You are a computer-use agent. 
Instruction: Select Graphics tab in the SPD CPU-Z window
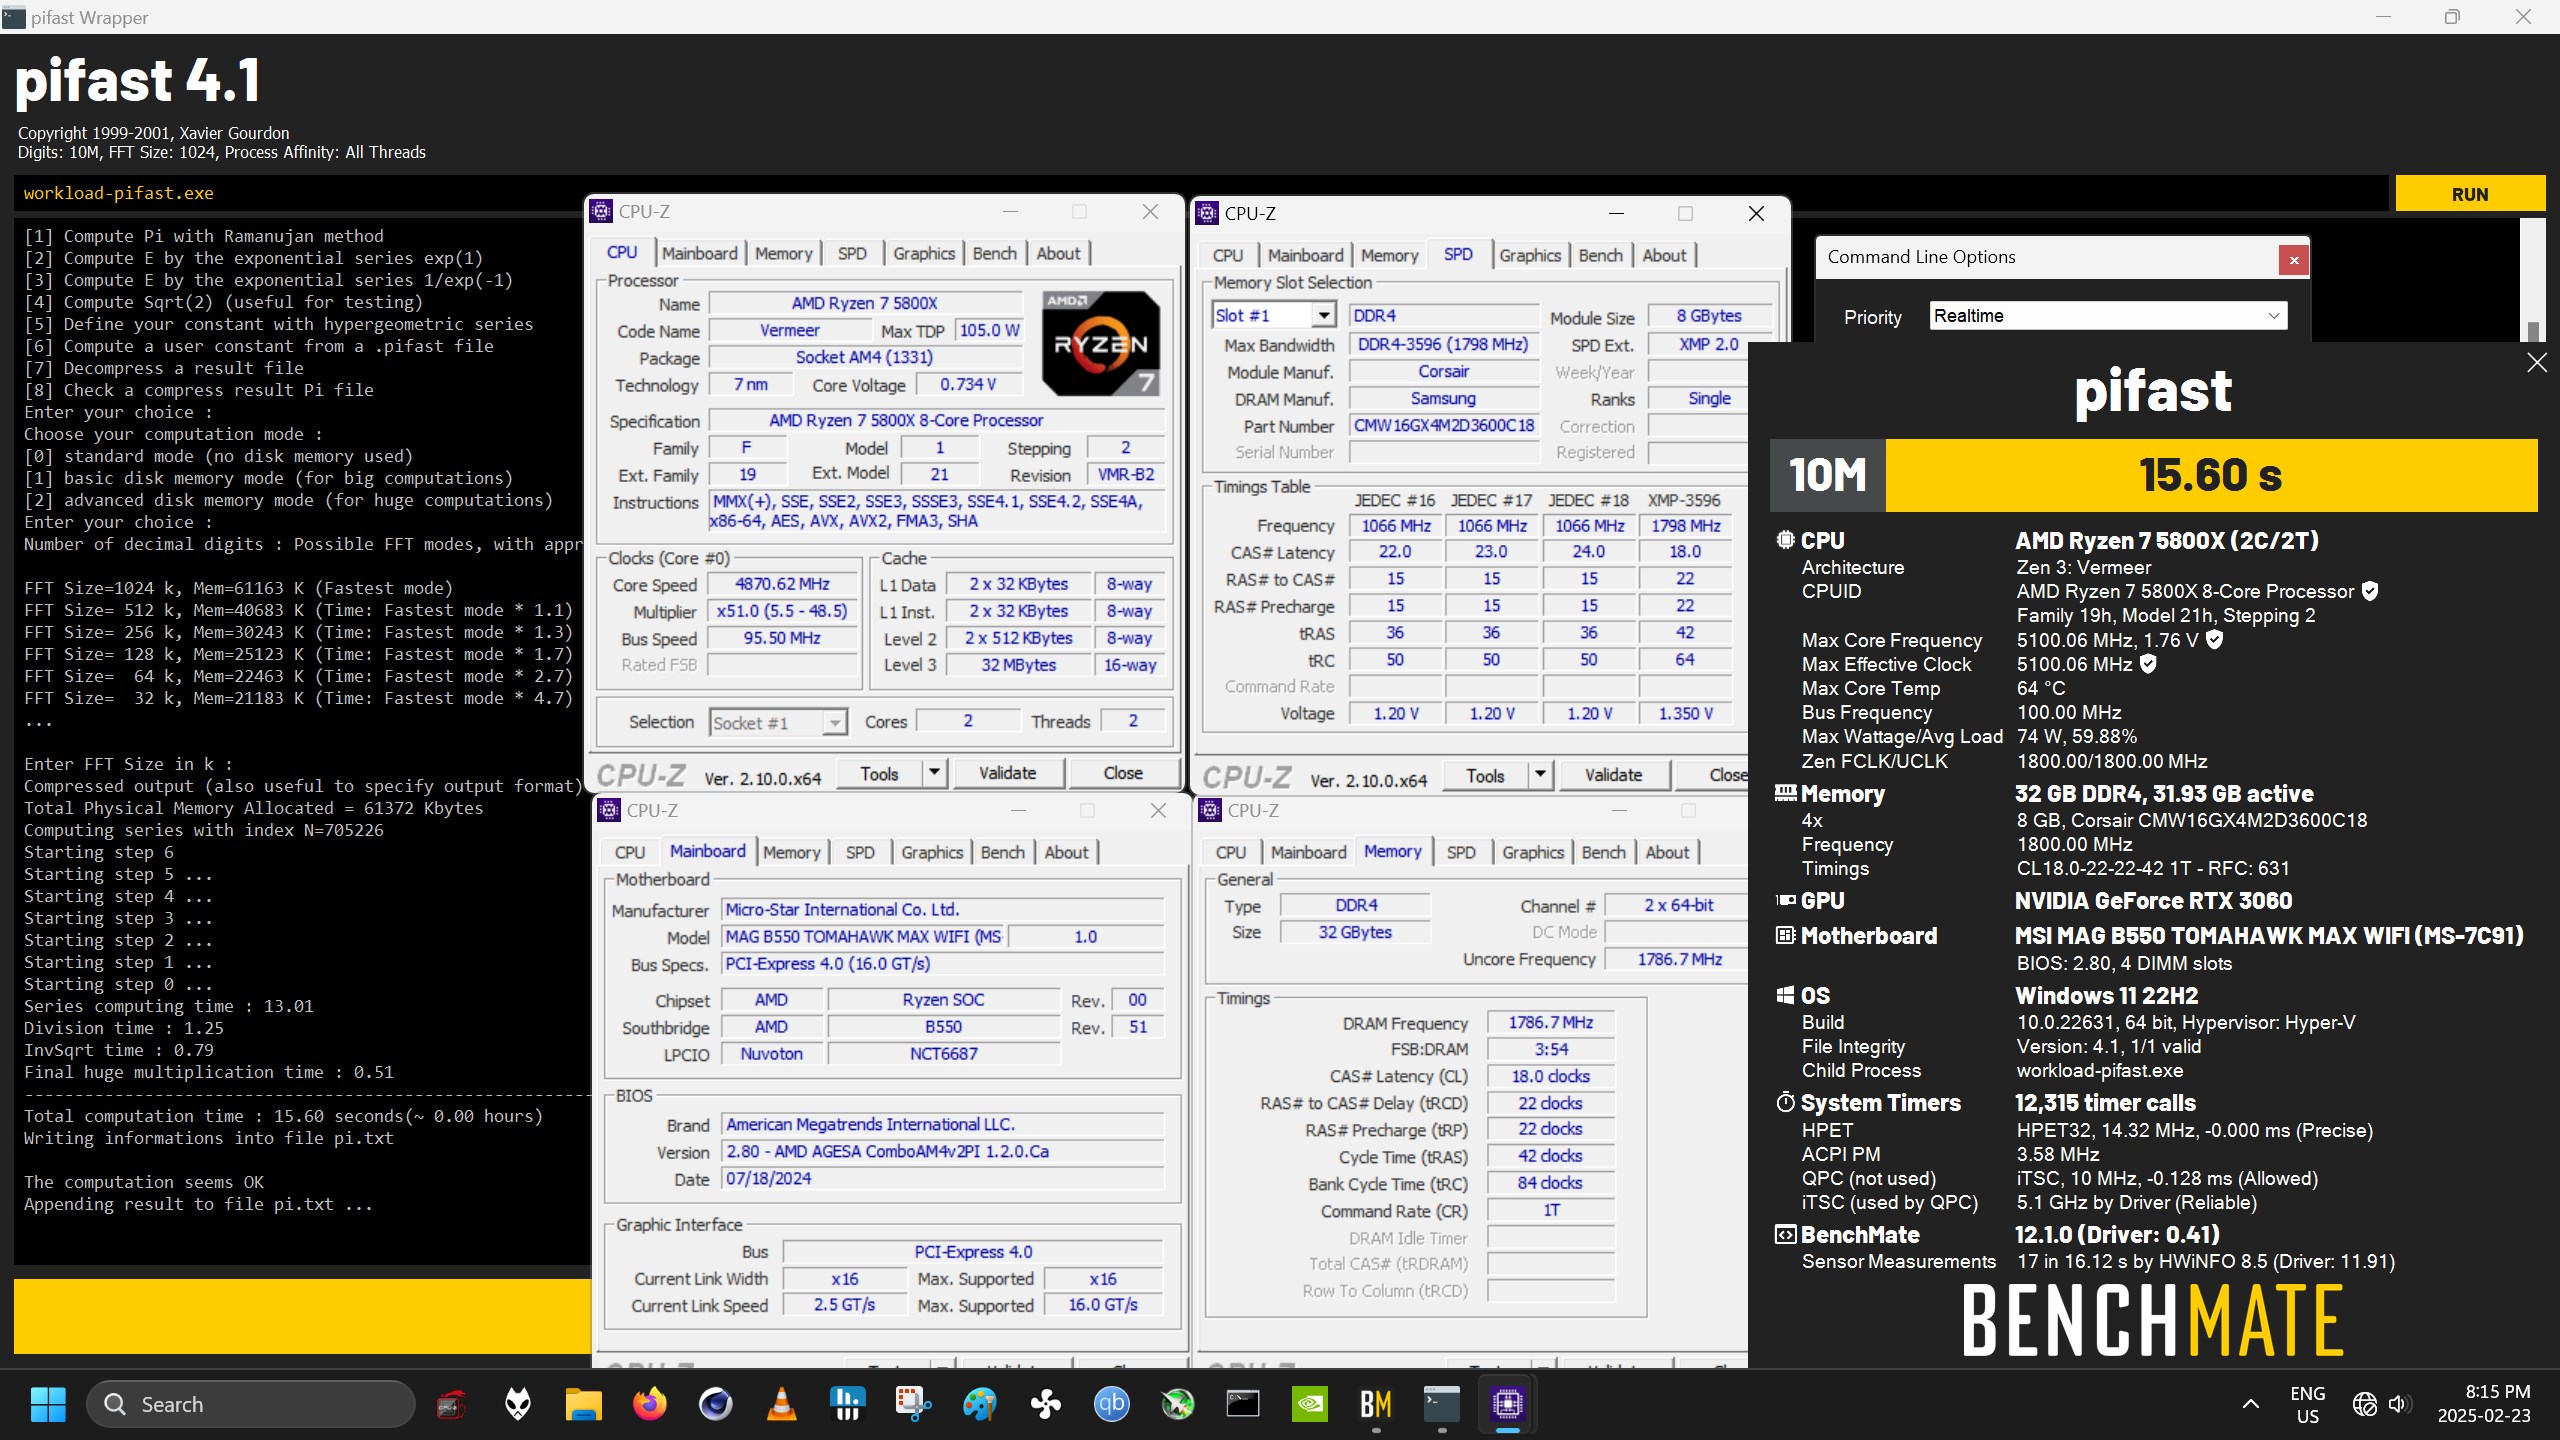click(1529, 255)
